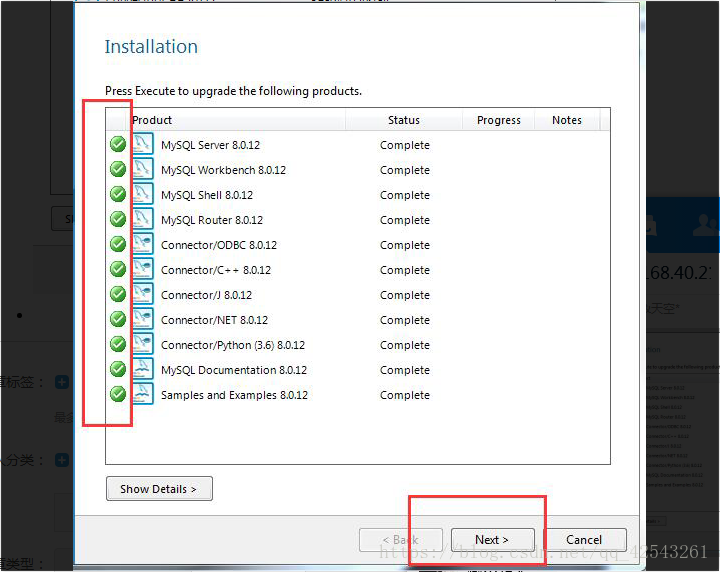
Task: Select the Connector/C++ 8.0.12 row text
Action: point(216,270)
